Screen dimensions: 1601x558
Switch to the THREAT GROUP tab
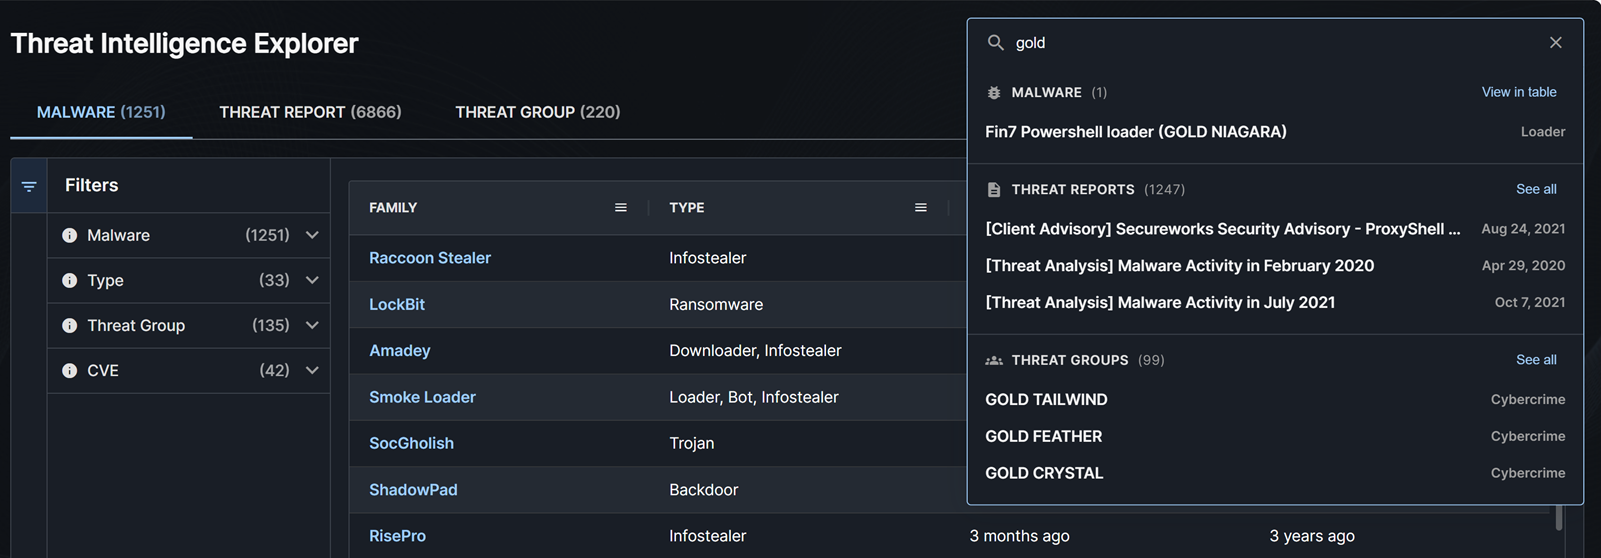point(537,112)
